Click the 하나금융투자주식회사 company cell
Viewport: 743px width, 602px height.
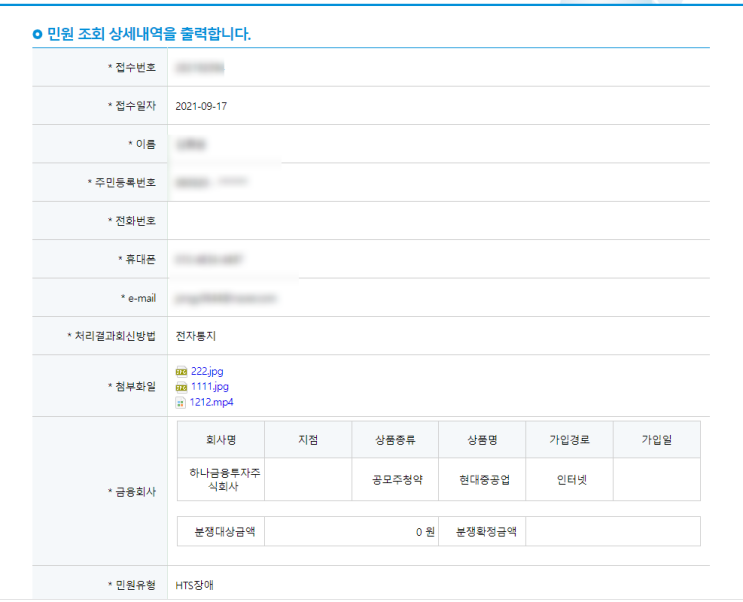coord(221,479)
